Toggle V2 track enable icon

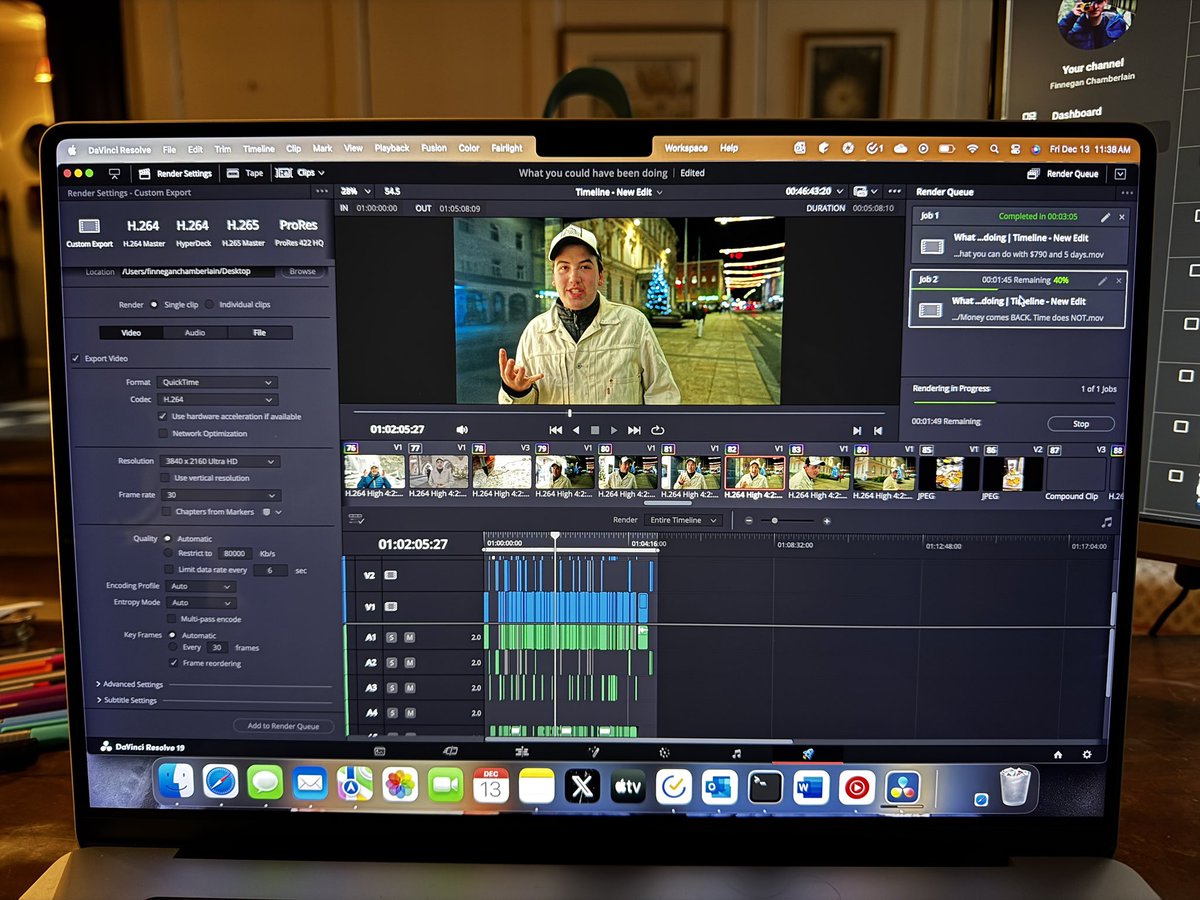tap(391, 575)
